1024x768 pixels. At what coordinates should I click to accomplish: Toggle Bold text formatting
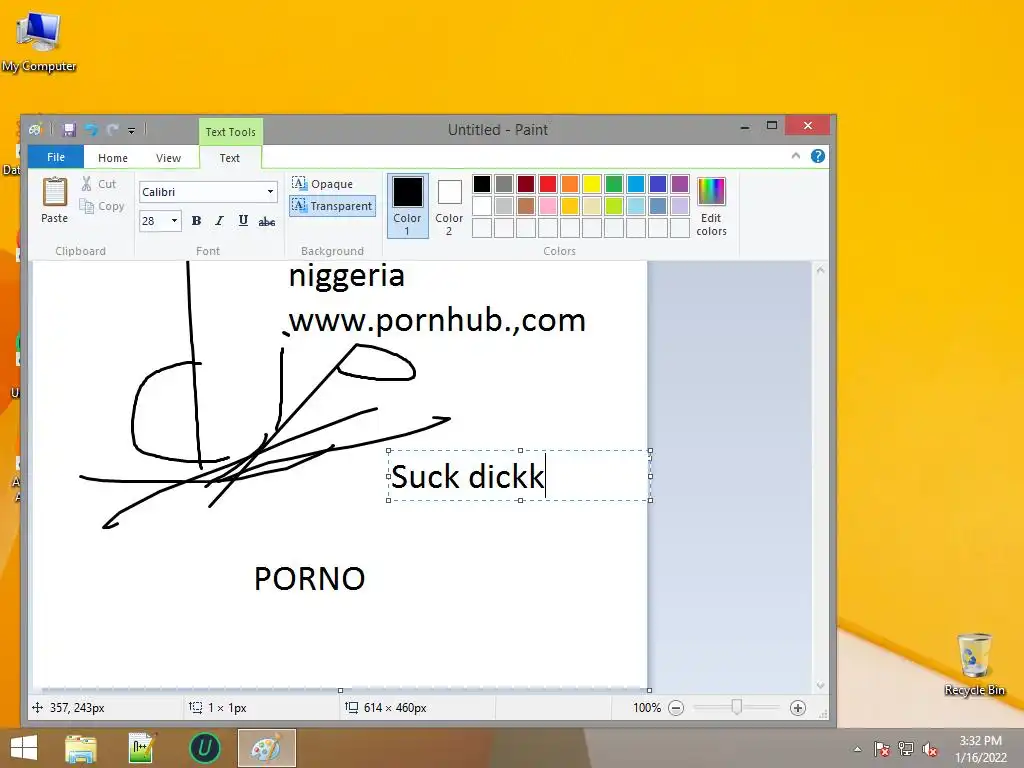click(x=196, y=221)
